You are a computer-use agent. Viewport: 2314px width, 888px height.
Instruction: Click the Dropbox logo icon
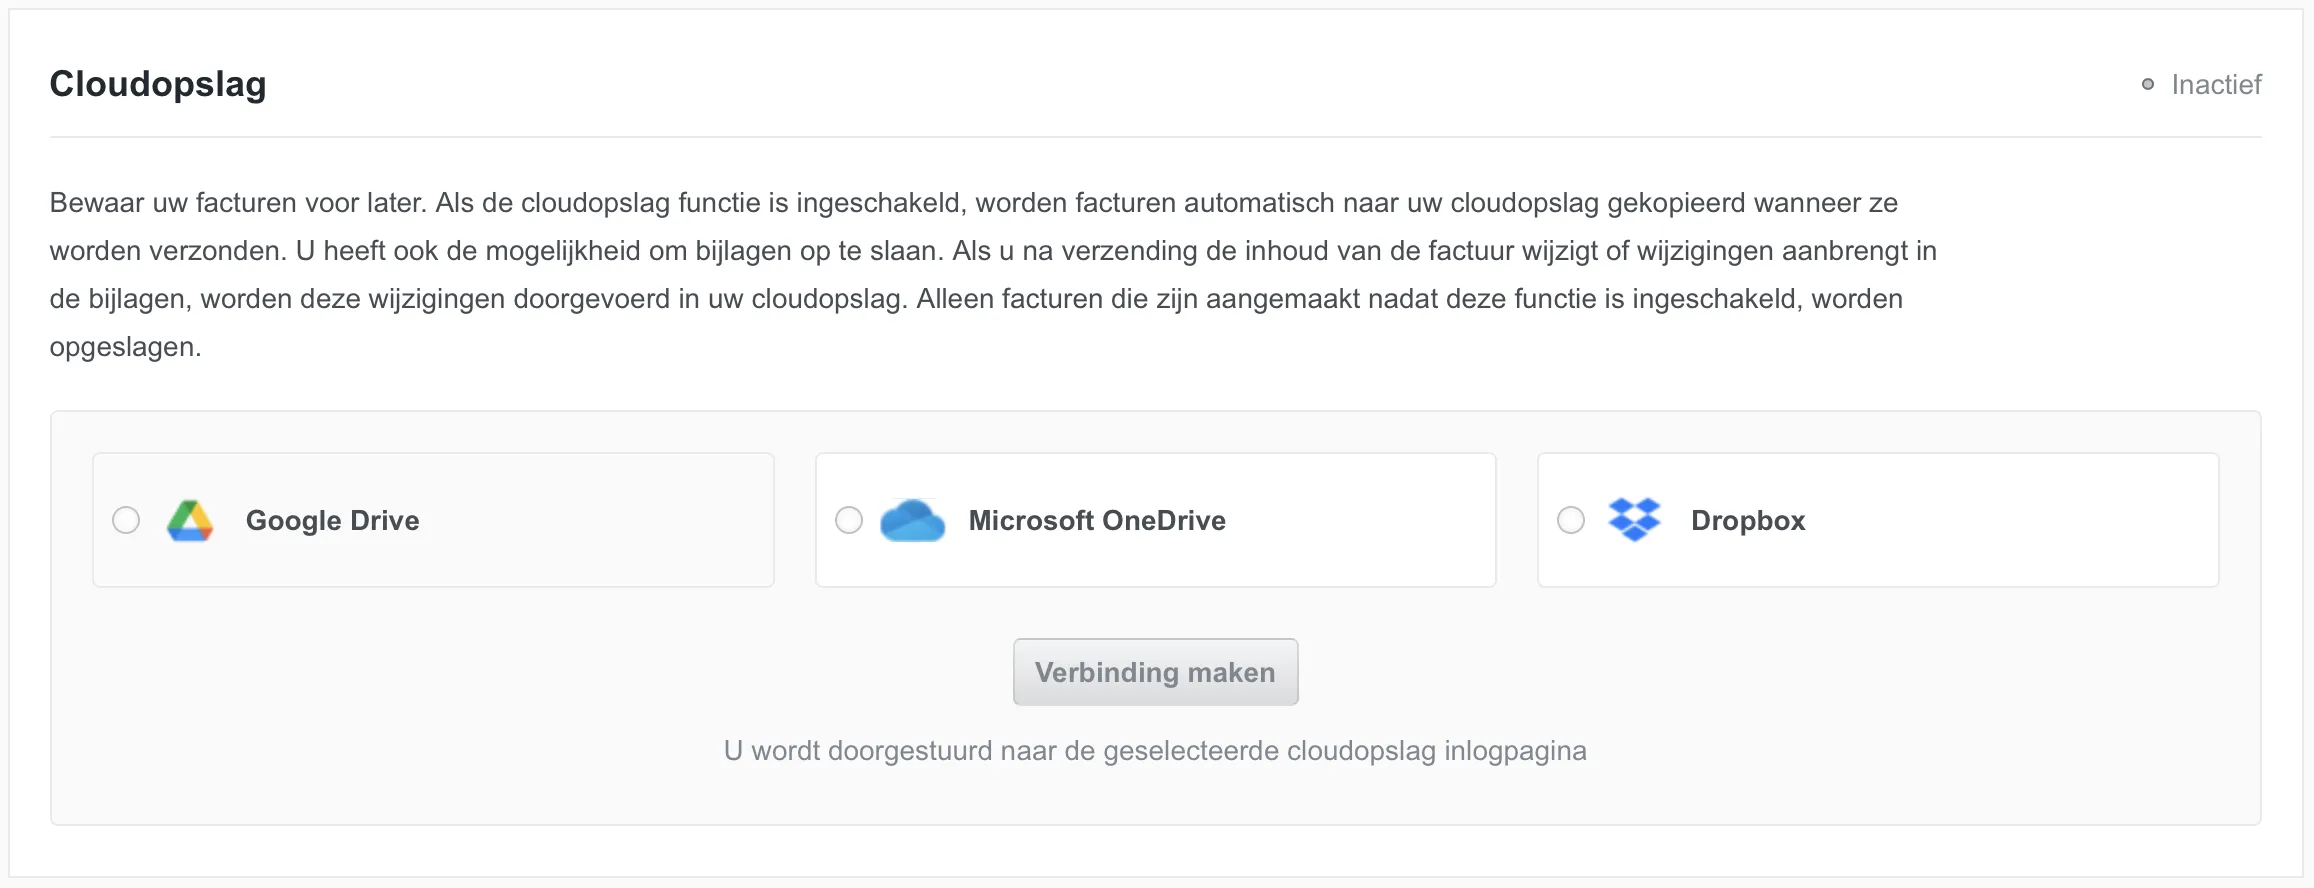(x=1634, y=520)
